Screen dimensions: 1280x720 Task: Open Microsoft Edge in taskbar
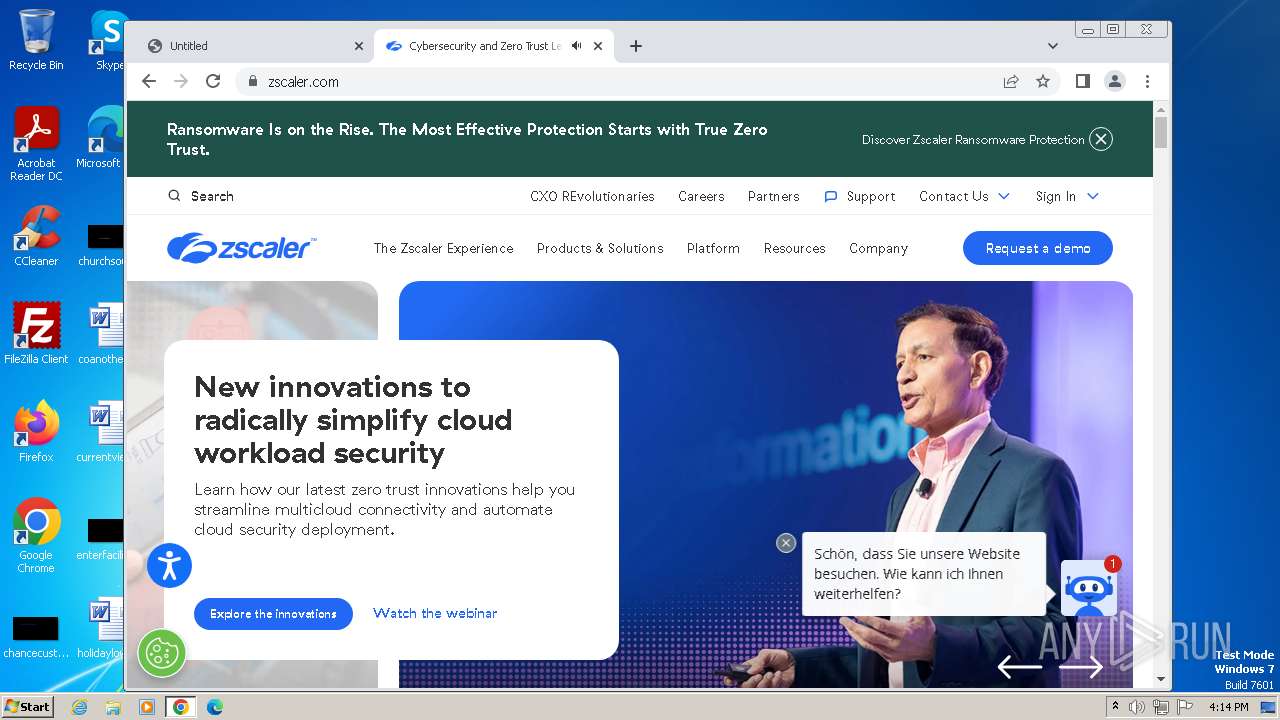coord(214,707)
